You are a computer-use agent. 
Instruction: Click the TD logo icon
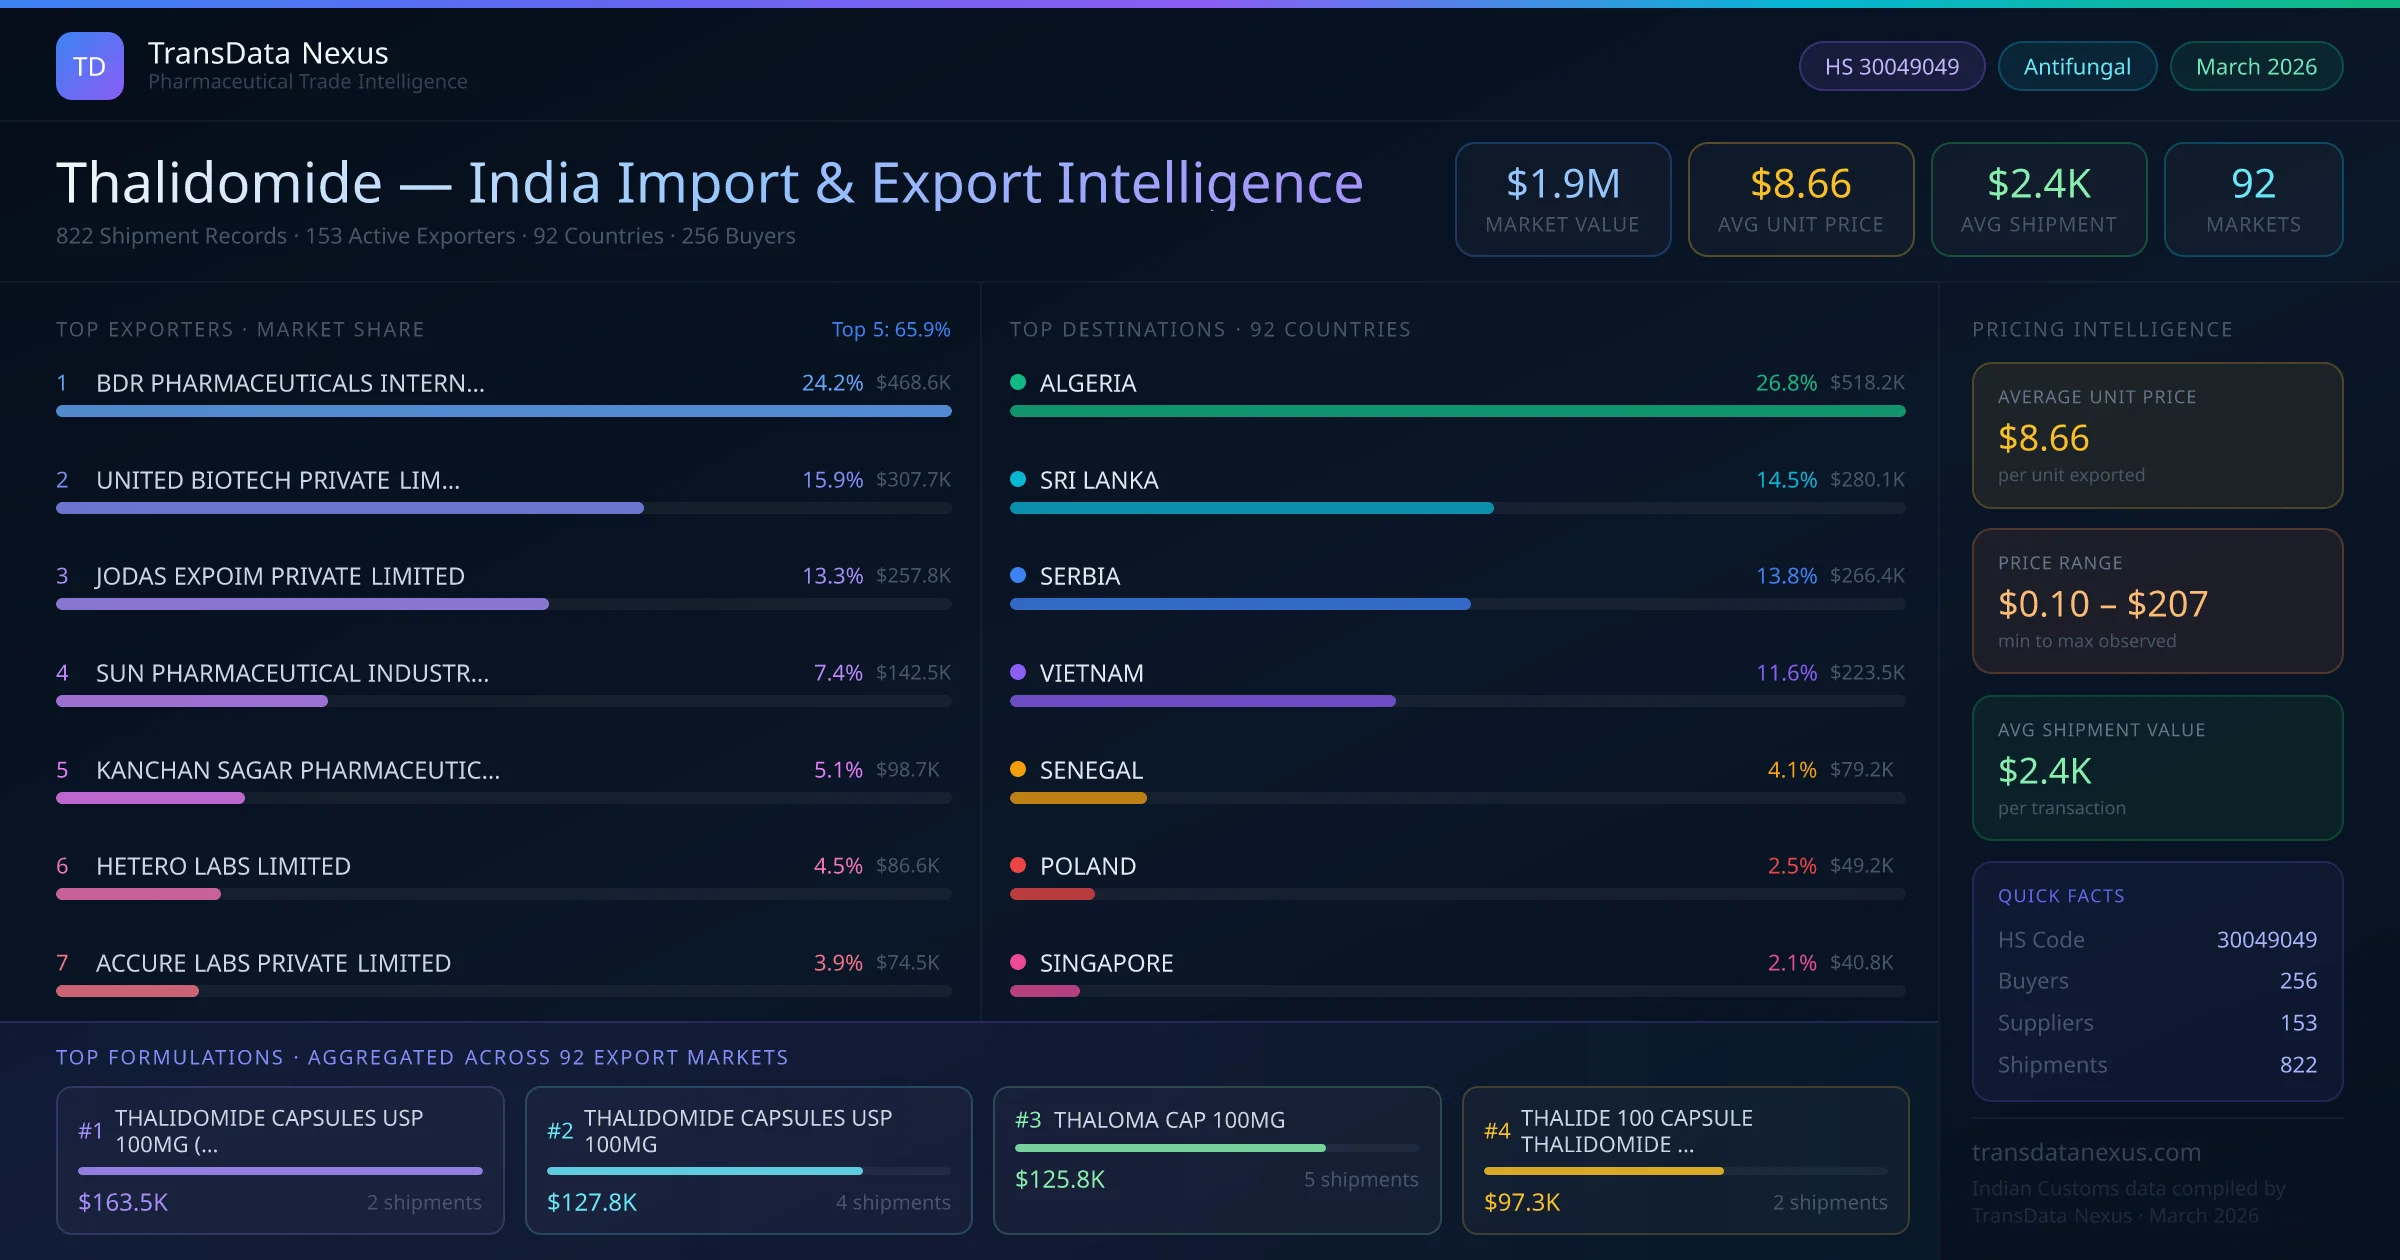89,65
